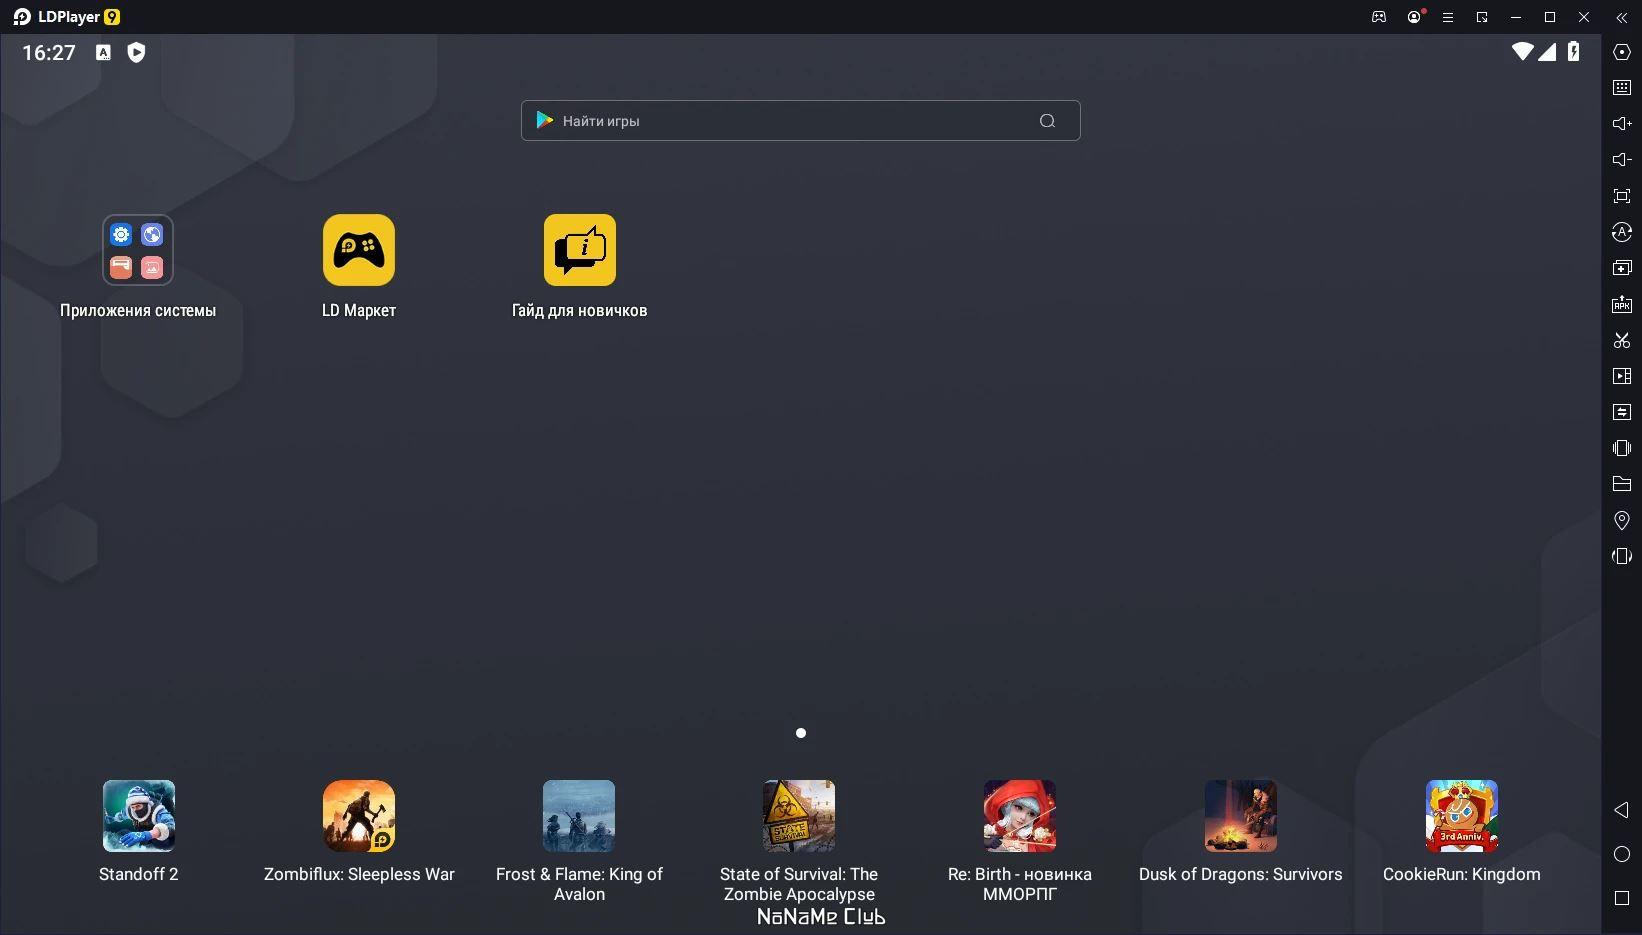Open the shared folder sidebar icon
The height and width of the screenshot is (935, 1642).
coord(1622,484)
